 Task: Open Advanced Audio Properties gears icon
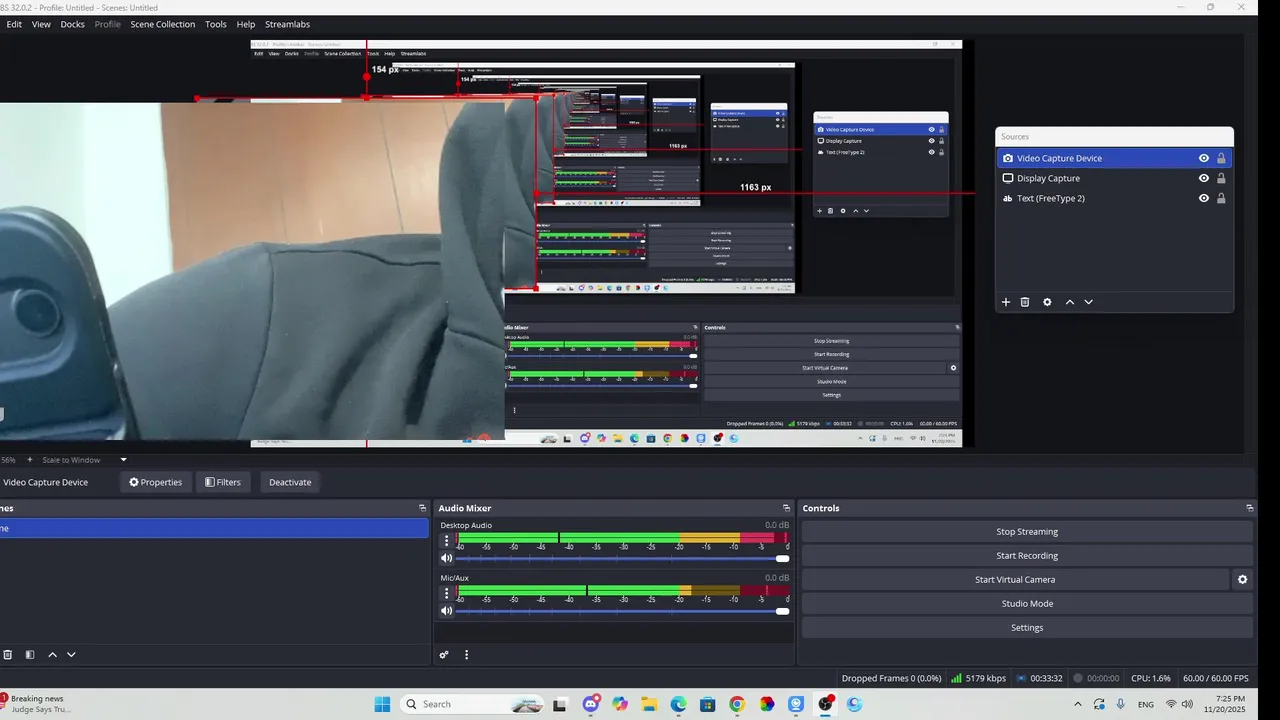pyautogui.click(x=444, y=655)
